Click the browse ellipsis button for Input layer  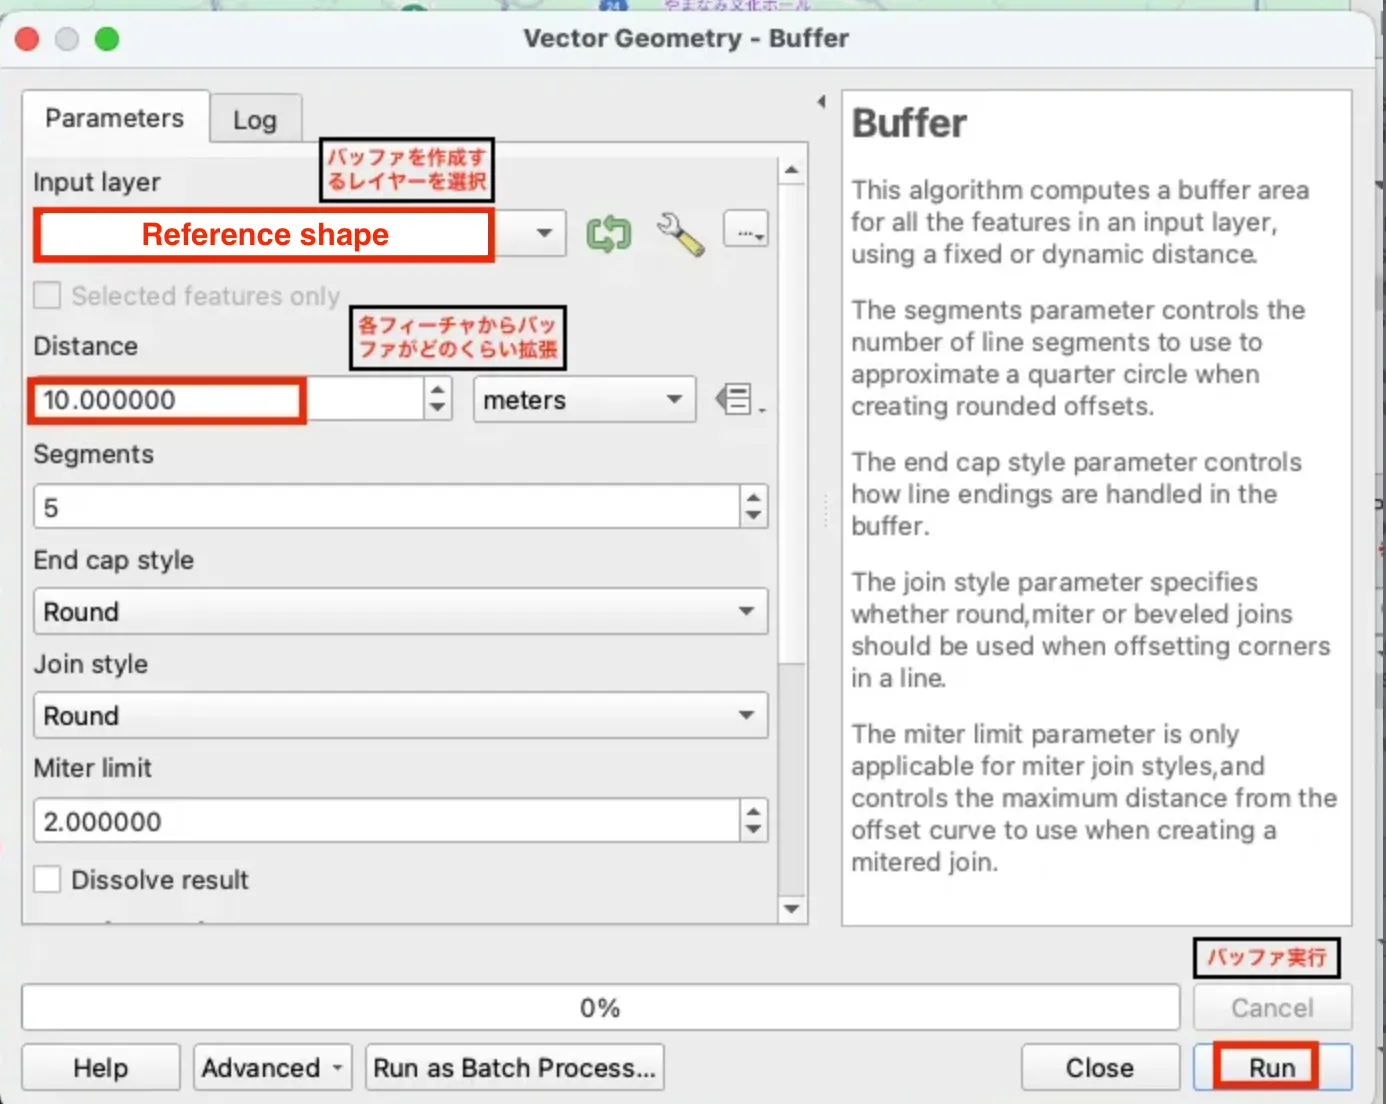tap(746, 230)
